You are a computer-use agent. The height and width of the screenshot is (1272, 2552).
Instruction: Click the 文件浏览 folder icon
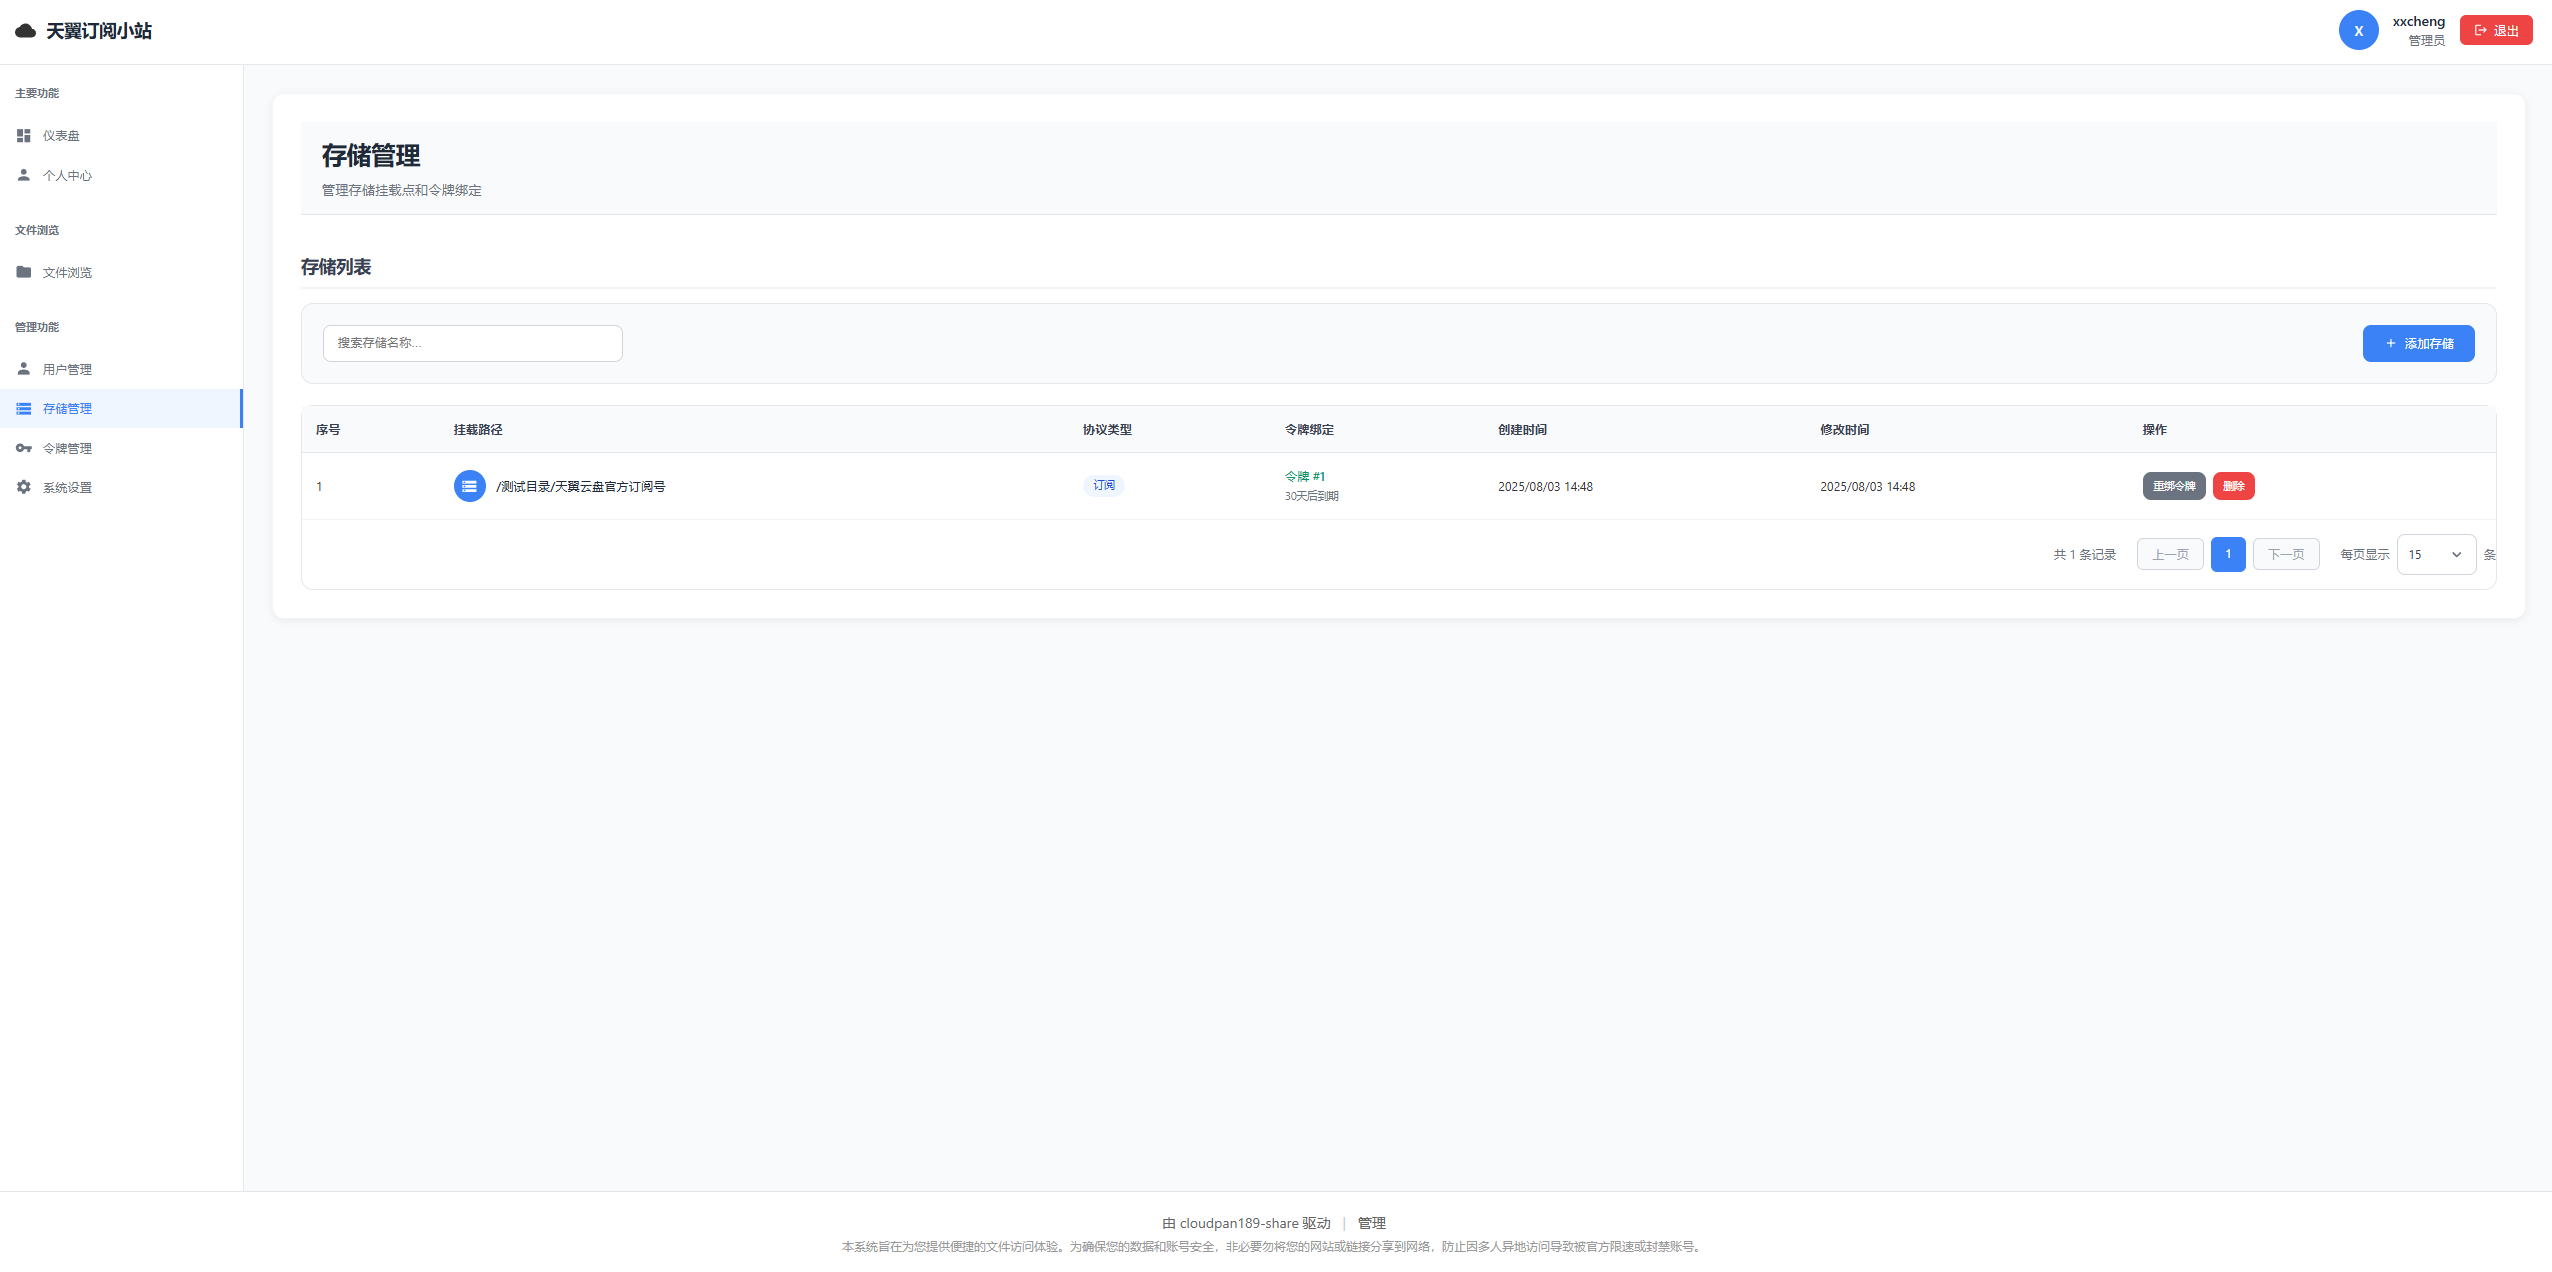click(x=24, y=272)
